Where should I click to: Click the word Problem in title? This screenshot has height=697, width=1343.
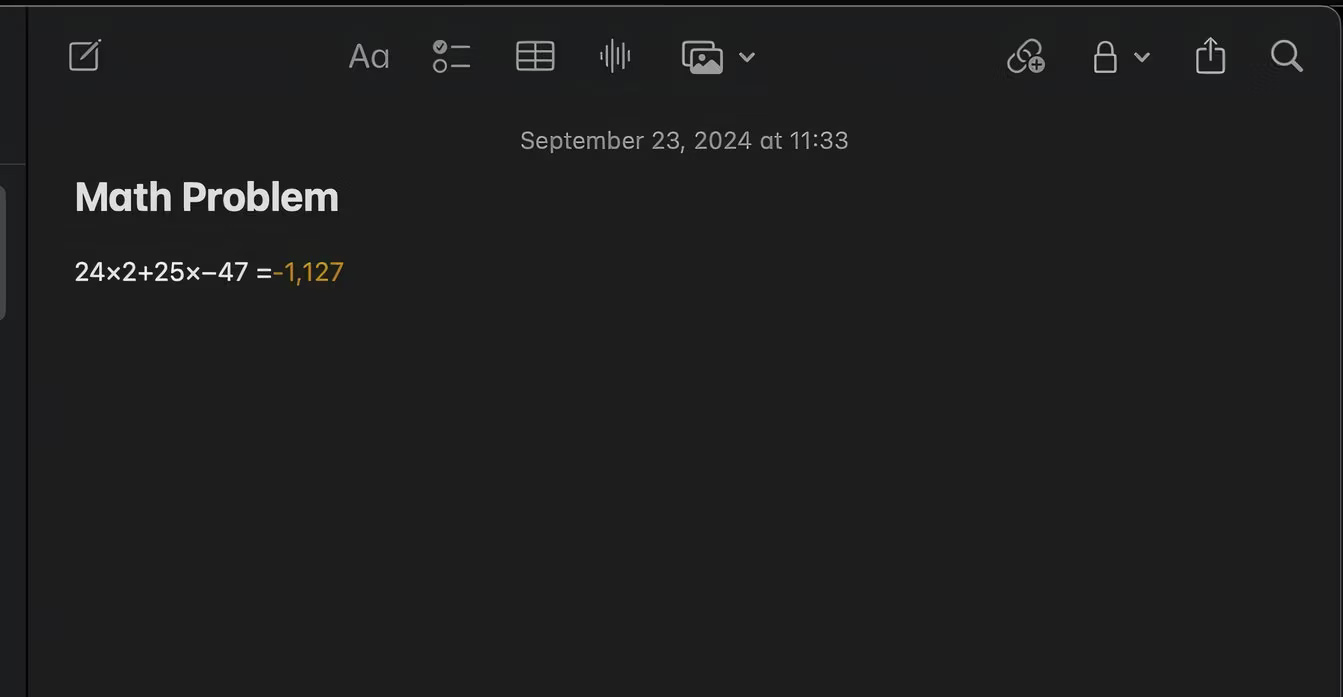260,197
